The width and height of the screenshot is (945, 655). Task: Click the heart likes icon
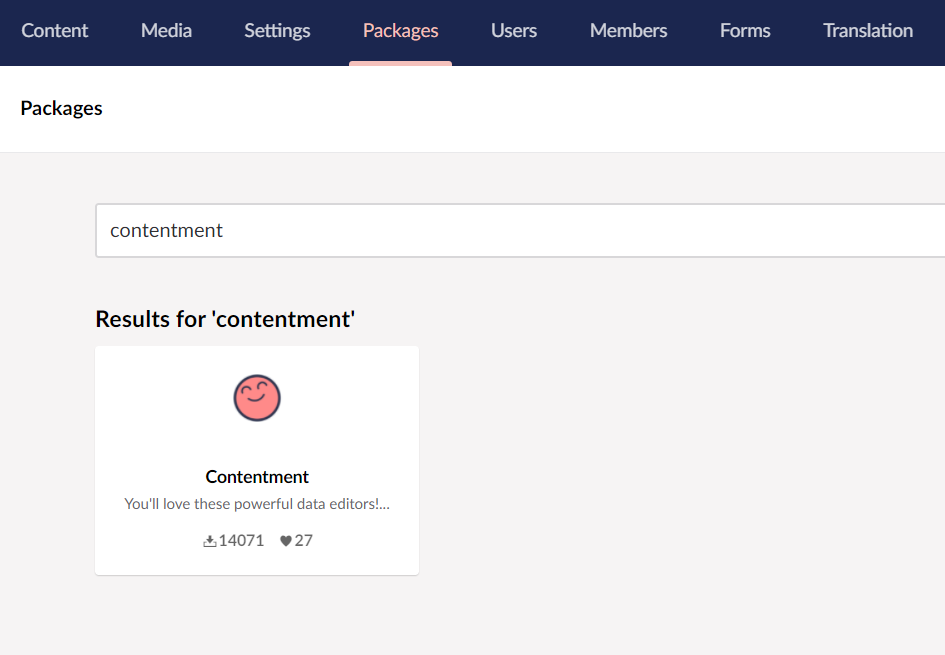click(x=286, y=541)
